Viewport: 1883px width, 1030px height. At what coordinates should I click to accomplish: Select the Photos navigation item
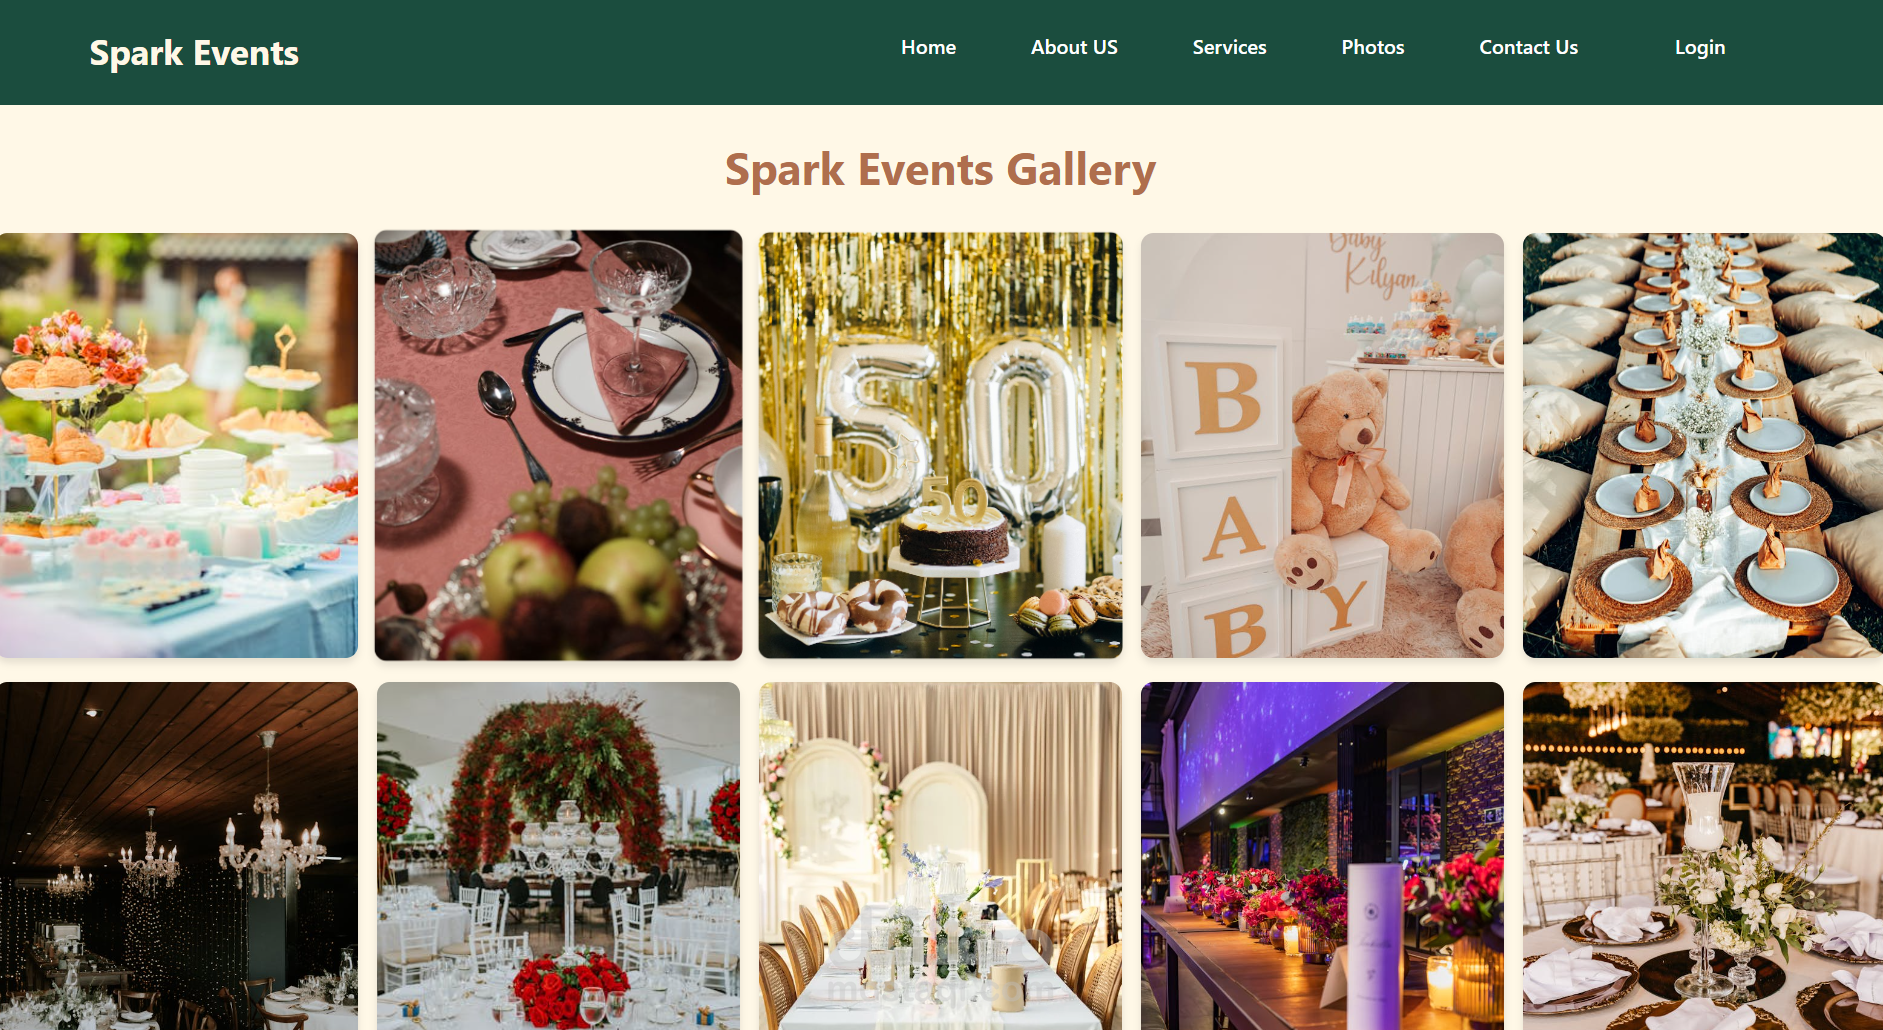(x=1372, y=47)
